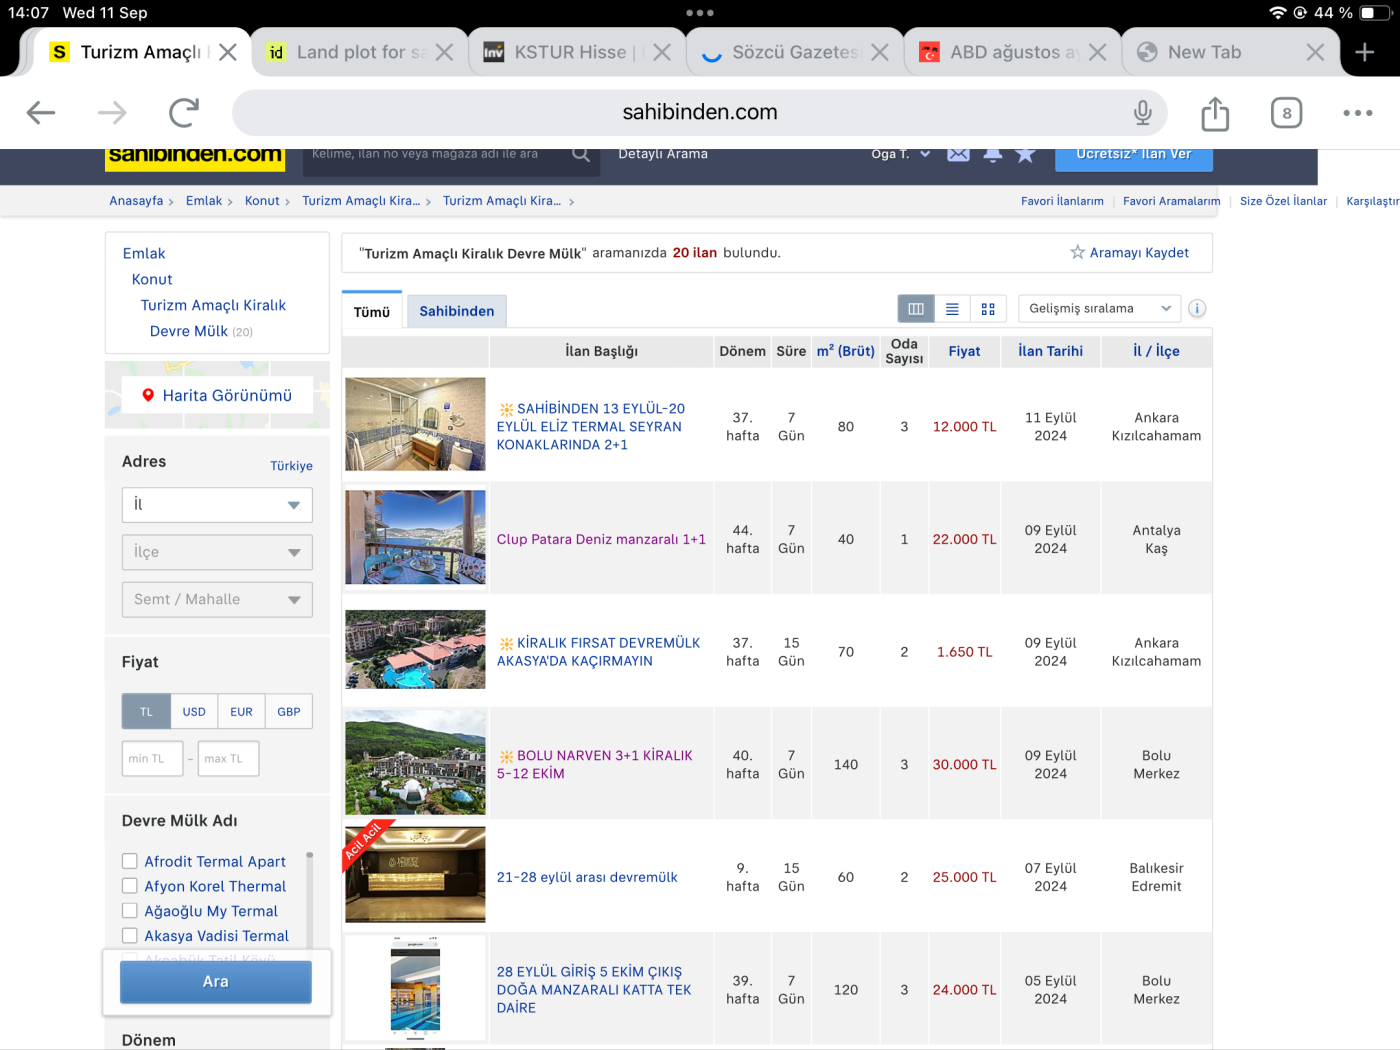Tick the Akasya Vadisi Termal checkbox
The height and width of the screenshot is (1050, 1400).
(130, 936)
